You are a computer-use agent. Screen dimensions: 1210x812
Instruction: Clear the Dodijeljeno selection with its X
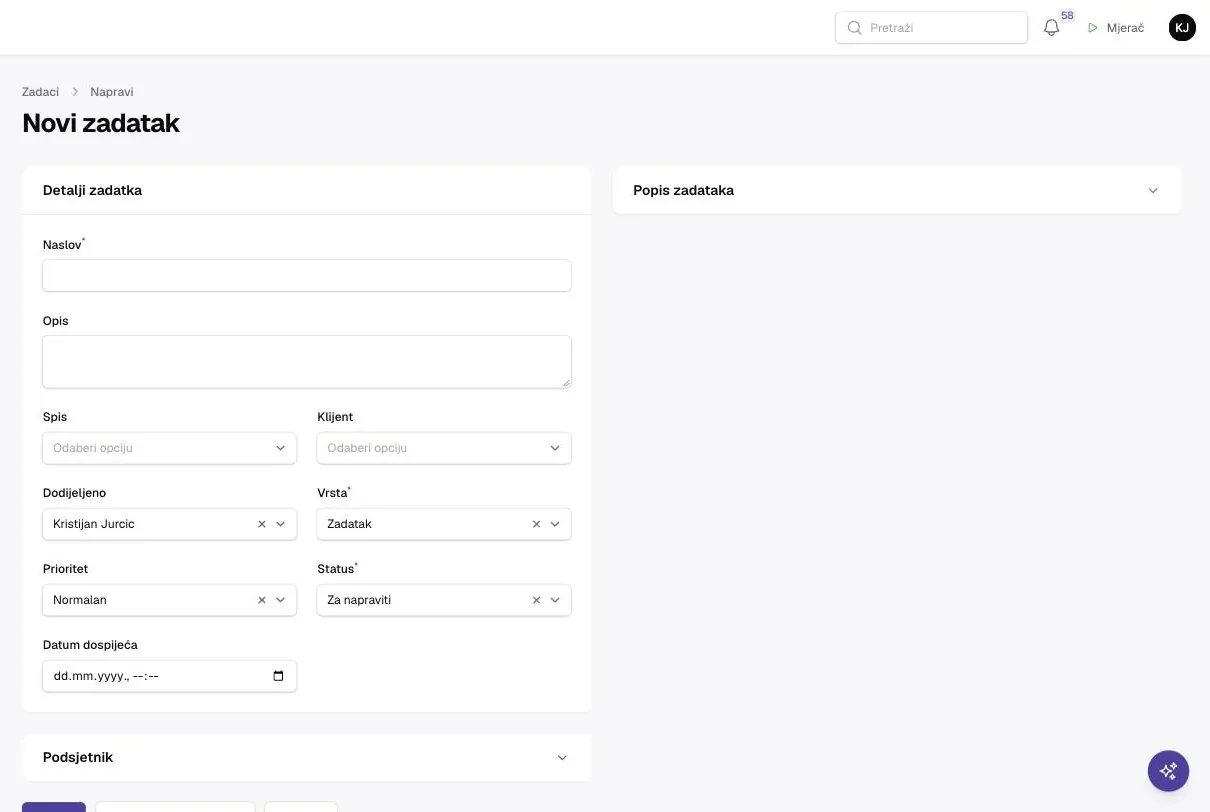tap(262, 524)
